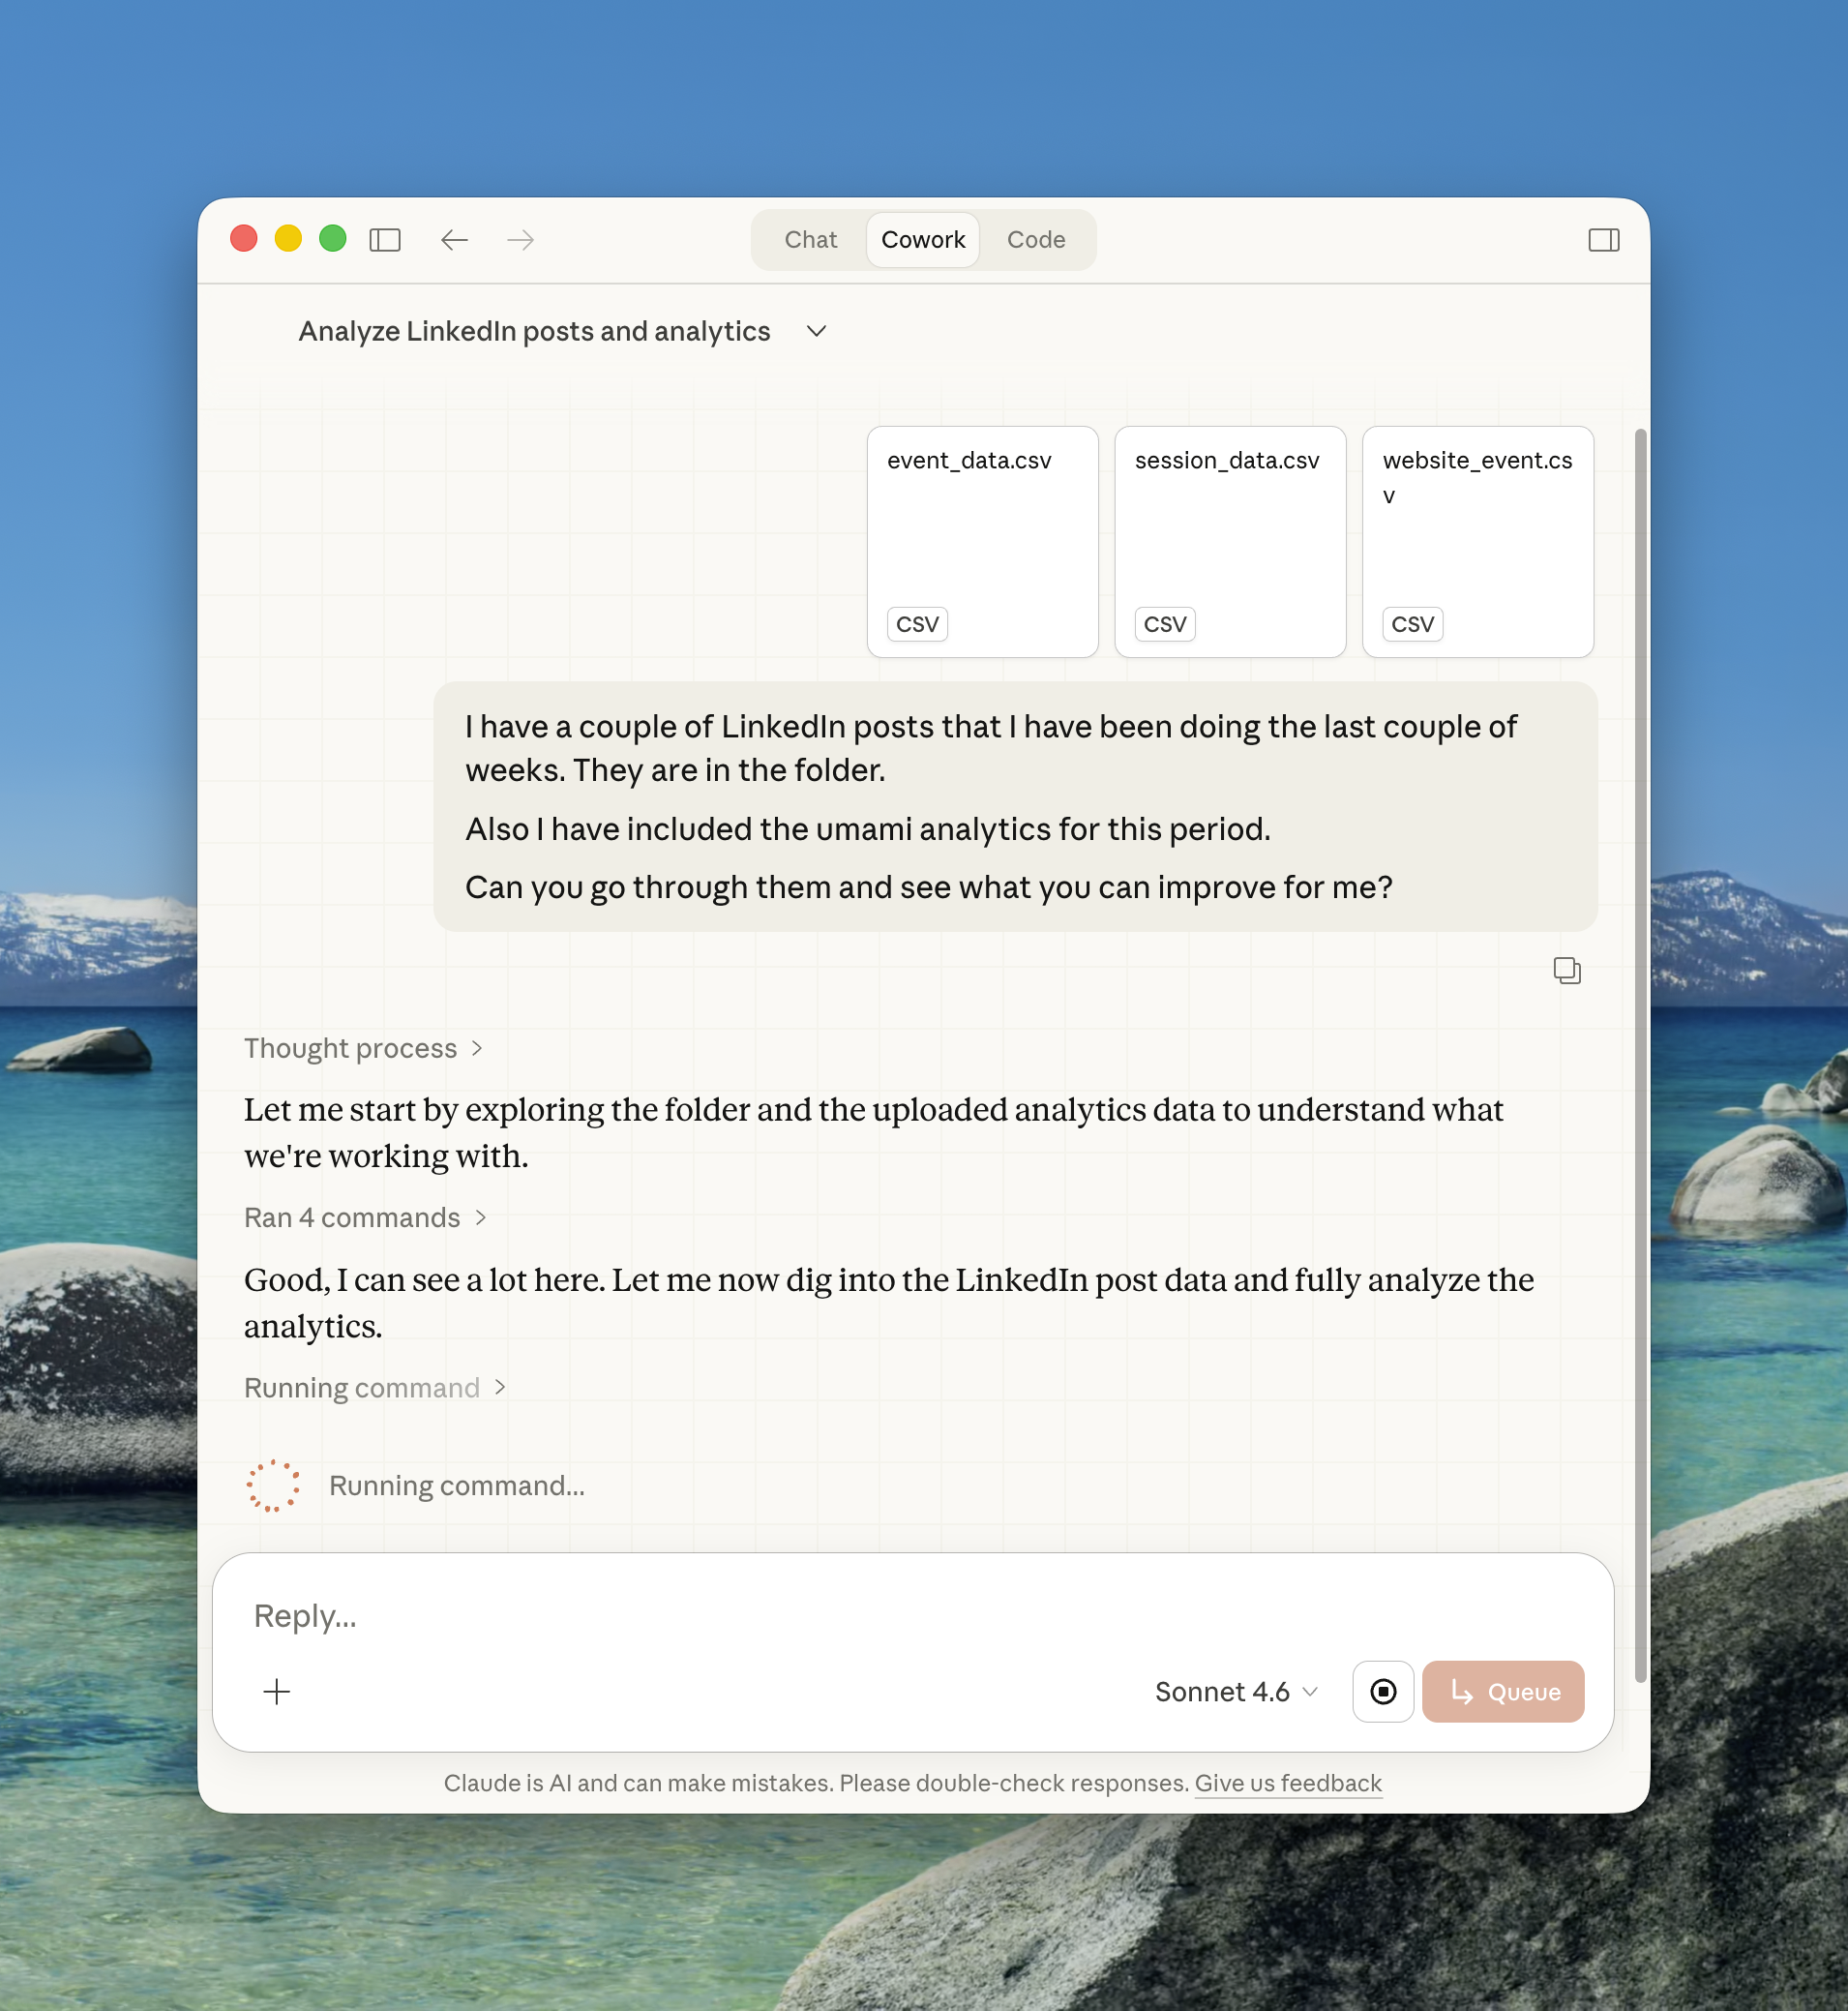Copy the user message with copy icon

click(1566, 970)
